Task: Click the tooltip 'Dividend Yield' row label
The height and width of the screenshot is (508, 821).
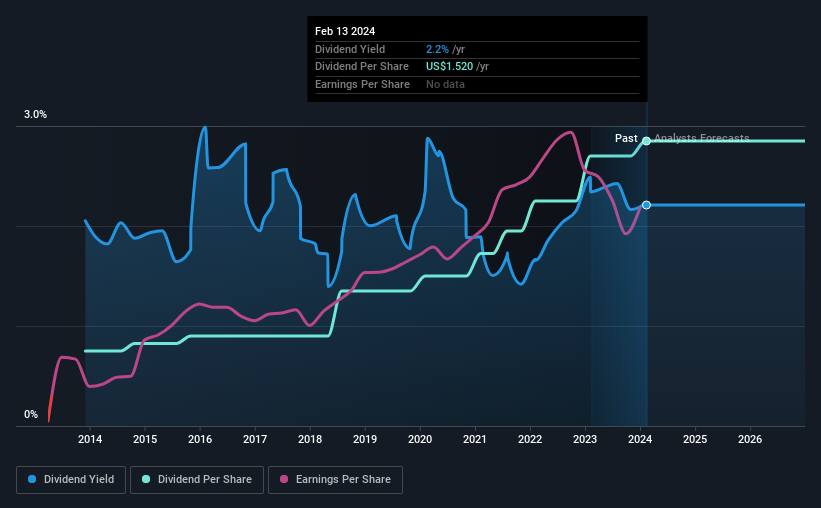Action: tap(350, 49)
